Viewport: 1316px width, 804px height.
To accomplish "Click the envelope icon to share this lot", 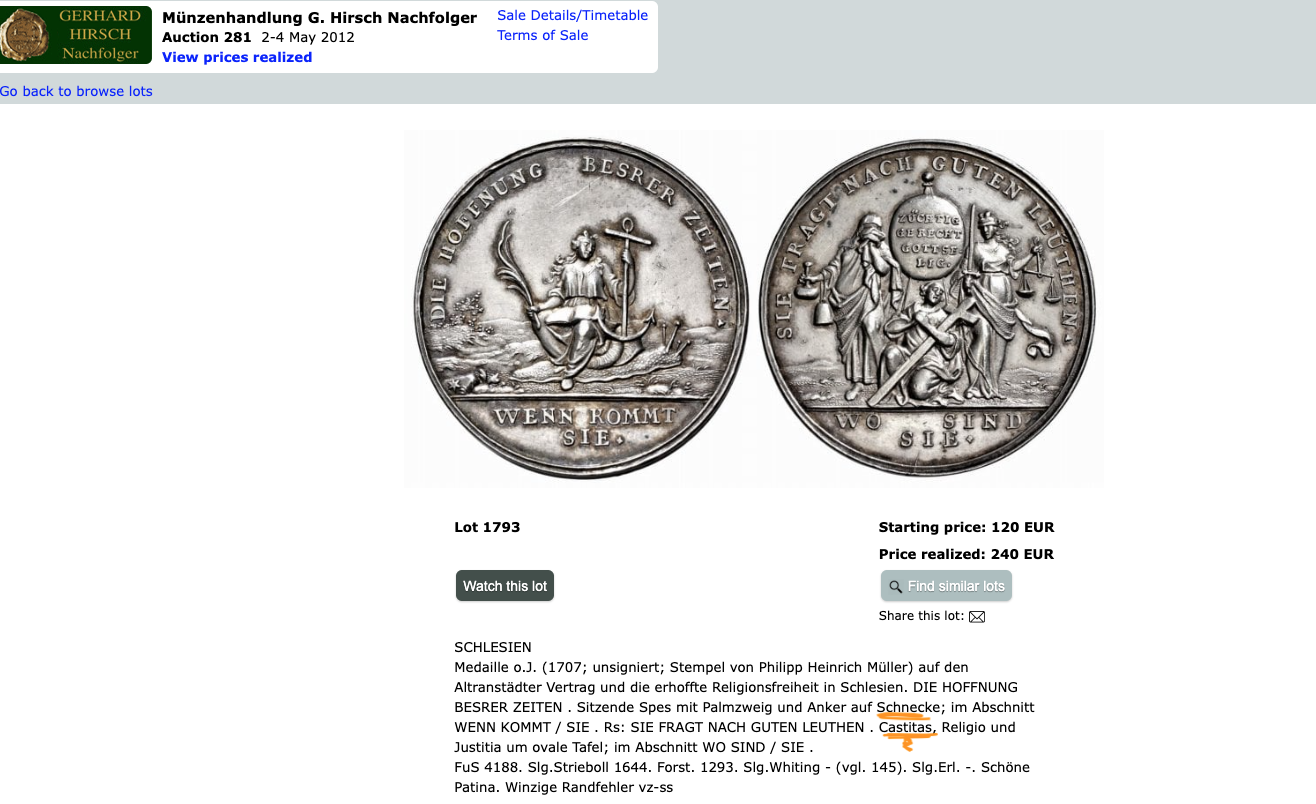I will [977, 617].
